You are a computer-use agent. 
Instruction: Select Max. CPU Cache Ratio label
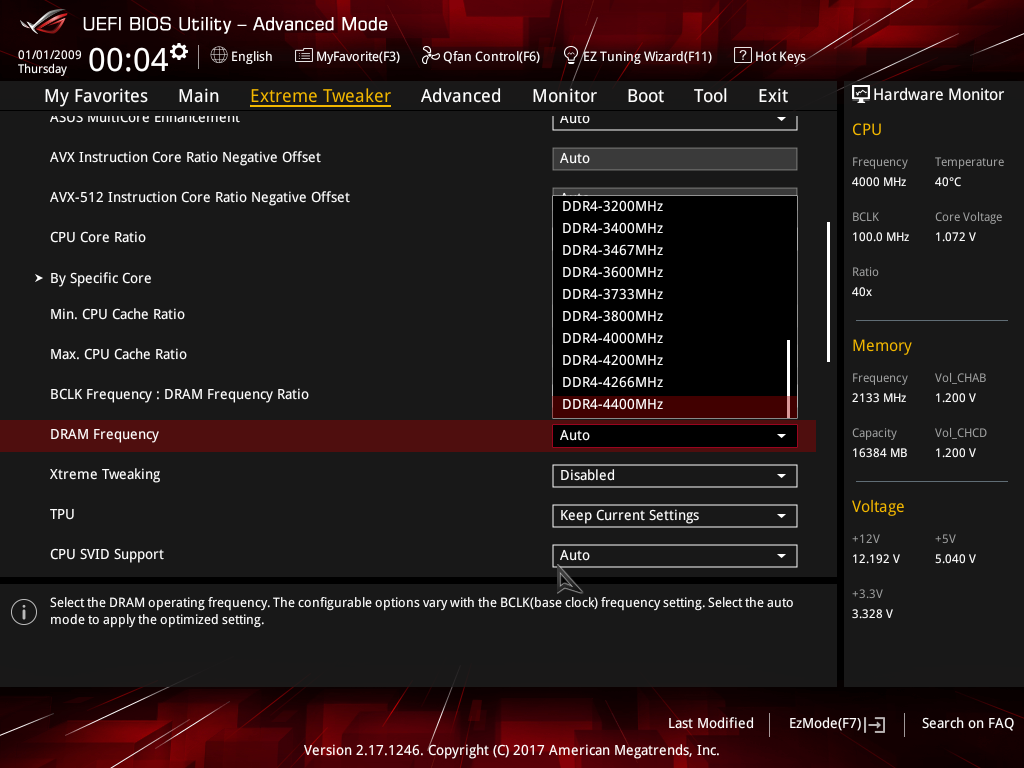point(118,355)
